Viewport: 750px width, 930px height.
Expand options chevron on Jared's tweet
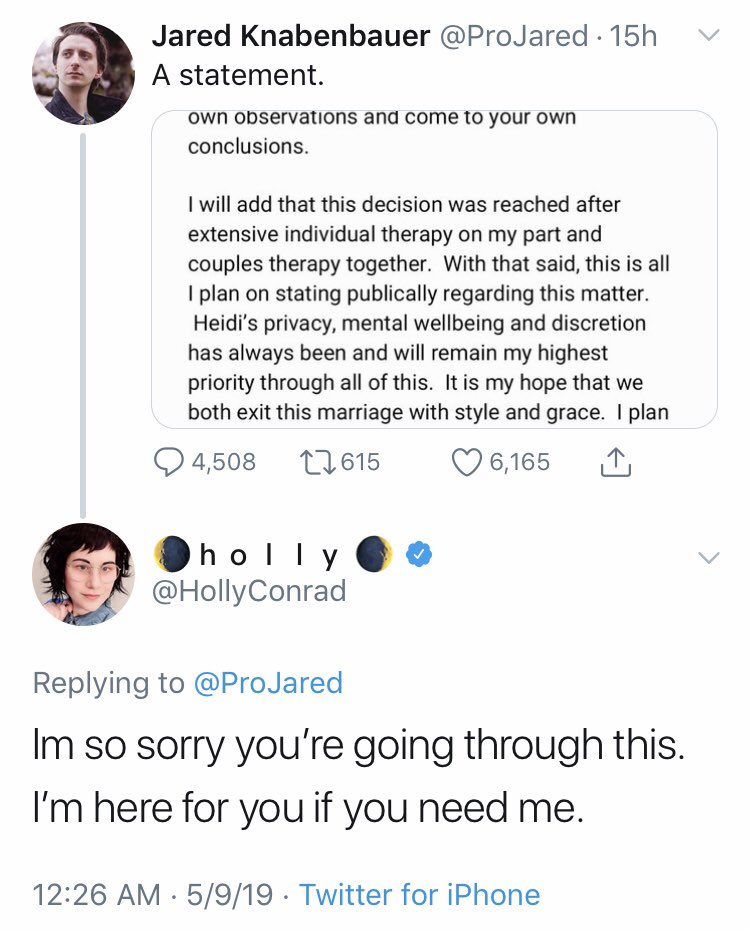708,34
